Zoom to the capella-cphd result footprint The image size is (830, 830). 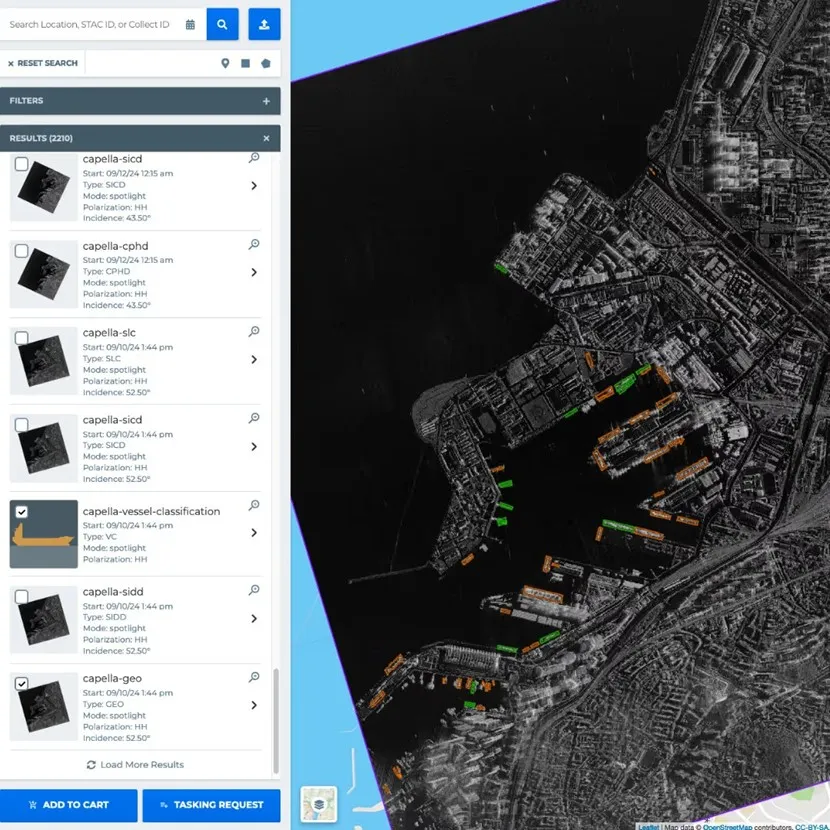click(254, 244)
